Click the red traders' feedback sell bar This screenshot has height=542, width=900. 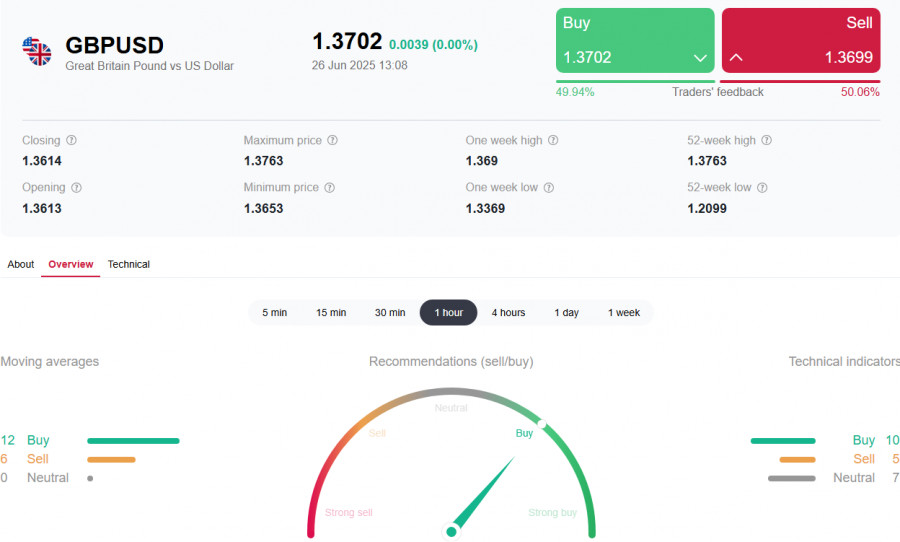[800, 82]
